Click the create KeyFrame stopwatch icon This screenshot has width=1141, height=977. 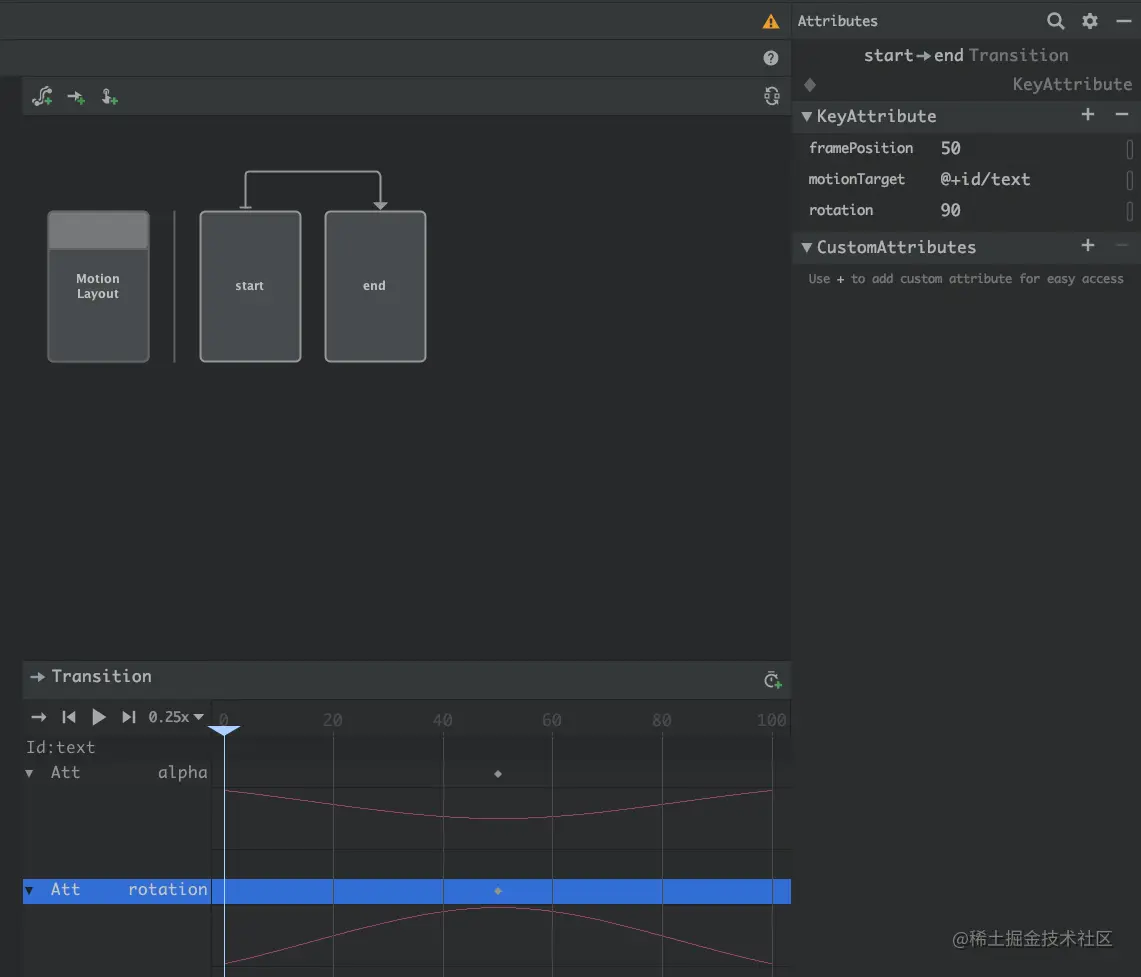[x=772, y=679]
